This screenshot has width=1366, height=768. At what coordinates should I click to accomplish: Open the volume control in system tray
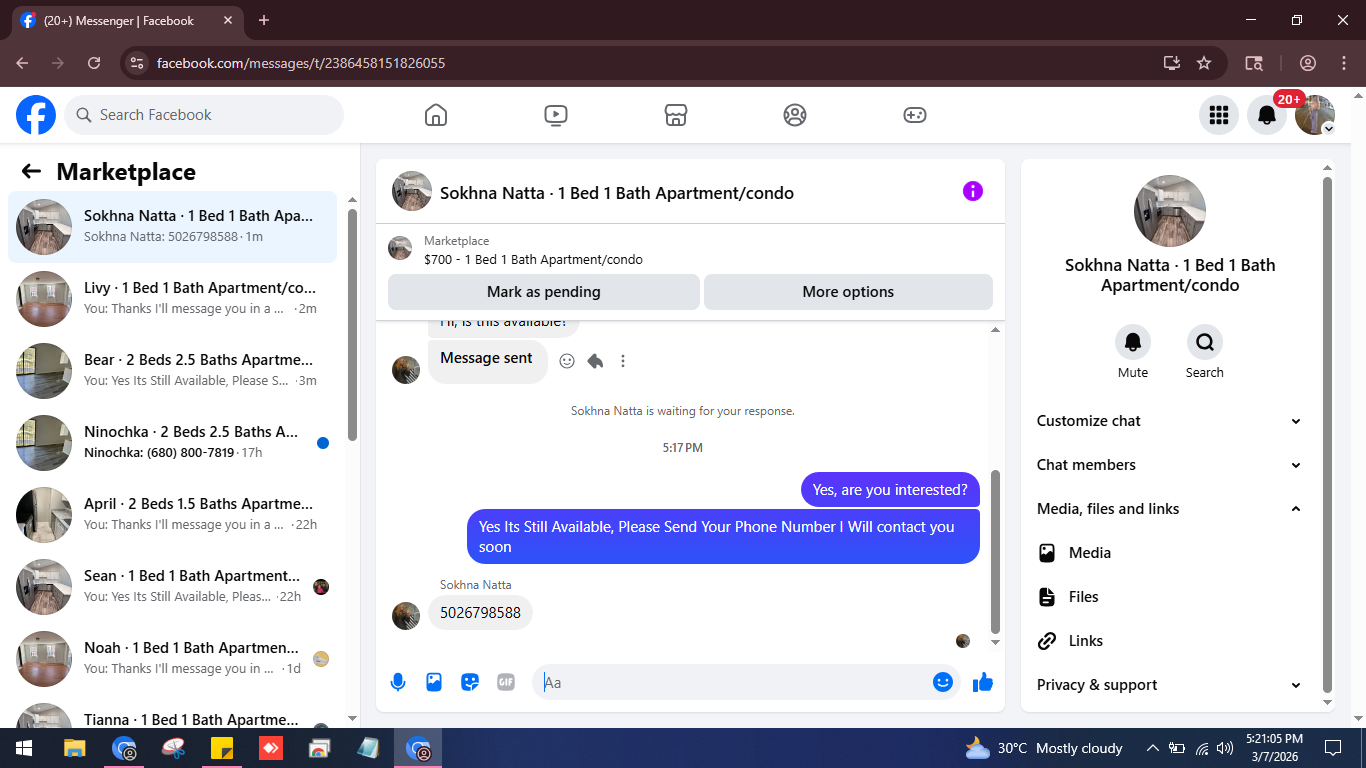1225,748
